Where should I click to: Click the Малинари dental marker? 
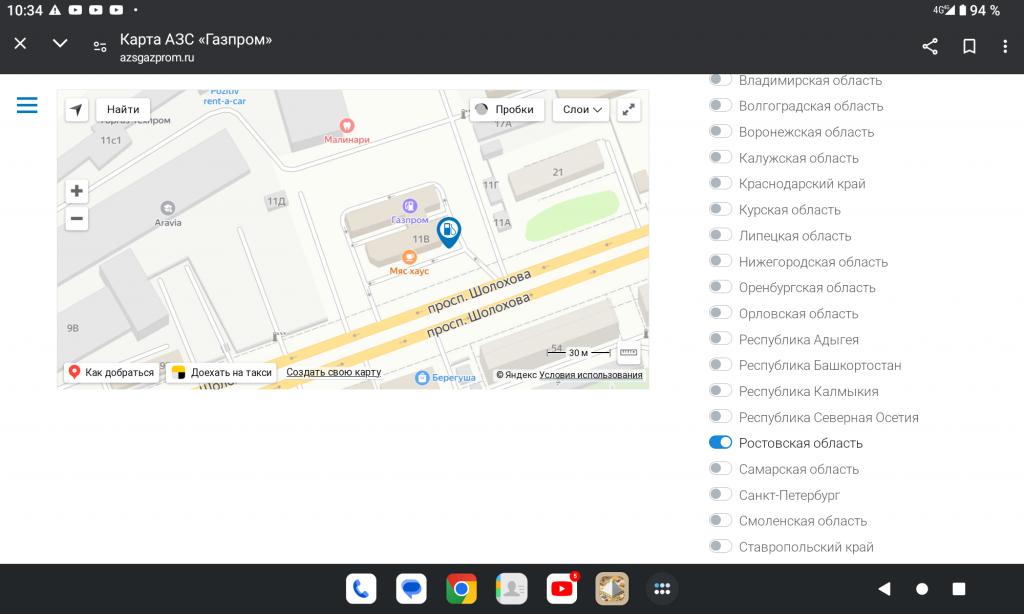(347, 125)
